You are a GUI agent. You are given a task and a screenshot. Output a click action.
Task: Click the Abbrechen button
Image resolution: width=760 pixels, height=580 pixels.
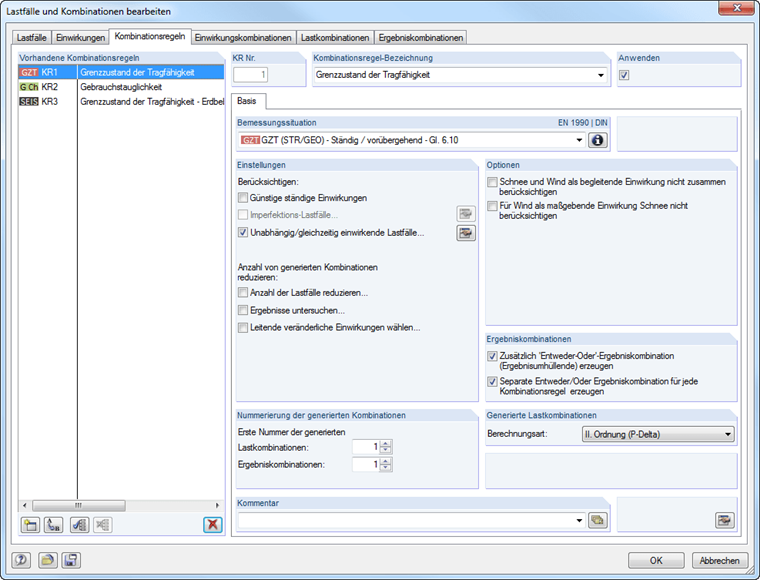tap(719, 560)
